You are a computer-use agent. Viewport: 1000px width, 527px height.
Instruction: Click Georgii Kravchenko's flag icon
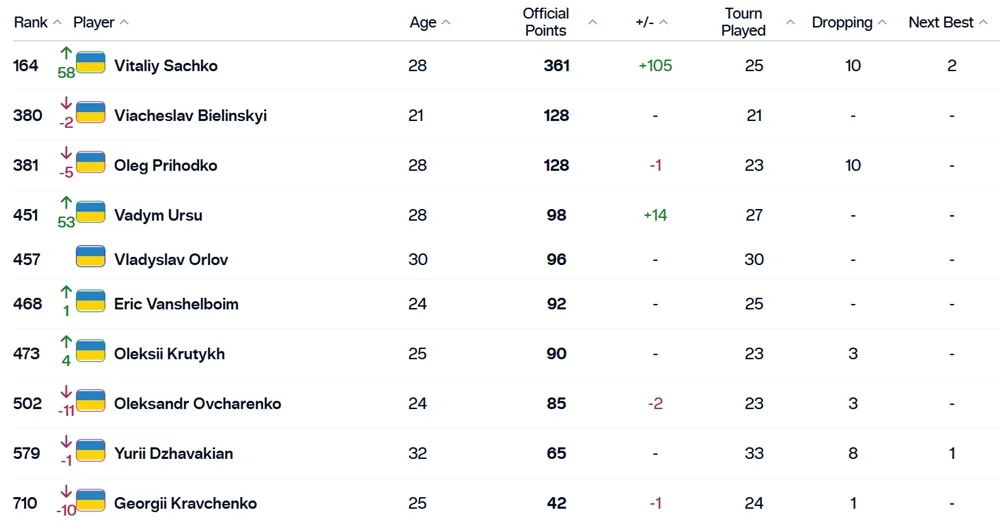(91, 501)
